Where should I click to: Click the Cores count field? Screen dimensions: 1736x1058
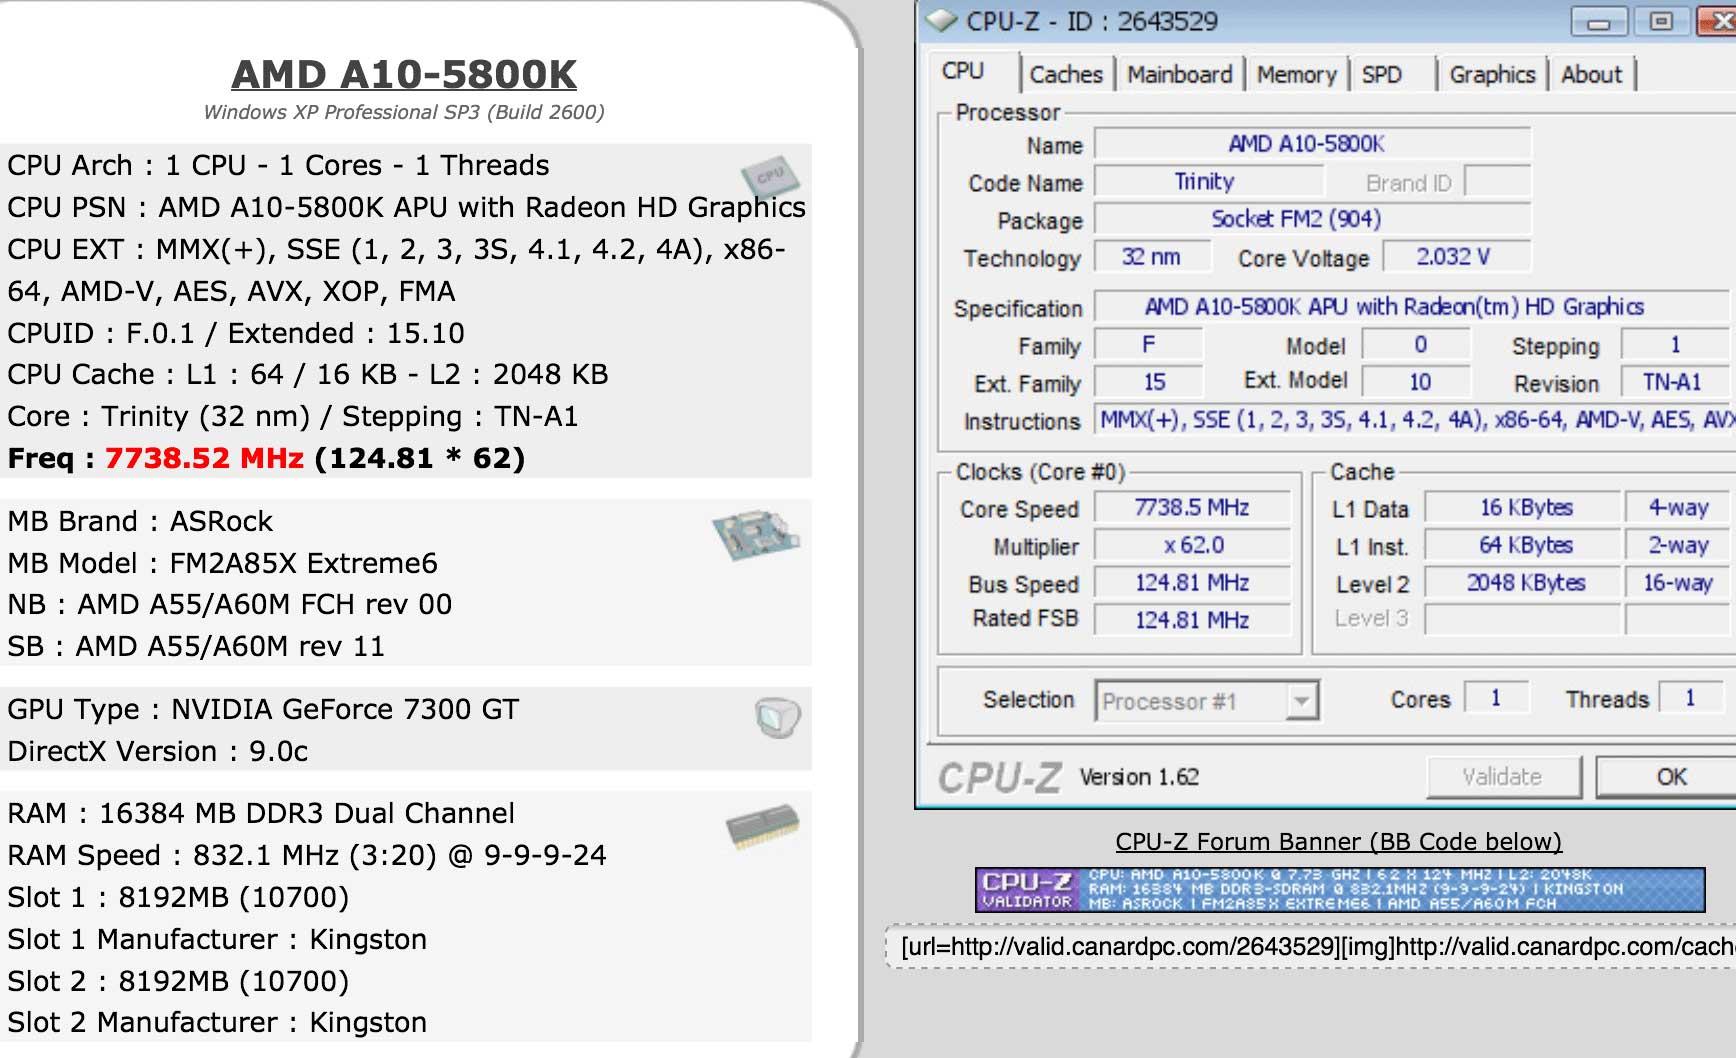click(x=1496, y=698)
